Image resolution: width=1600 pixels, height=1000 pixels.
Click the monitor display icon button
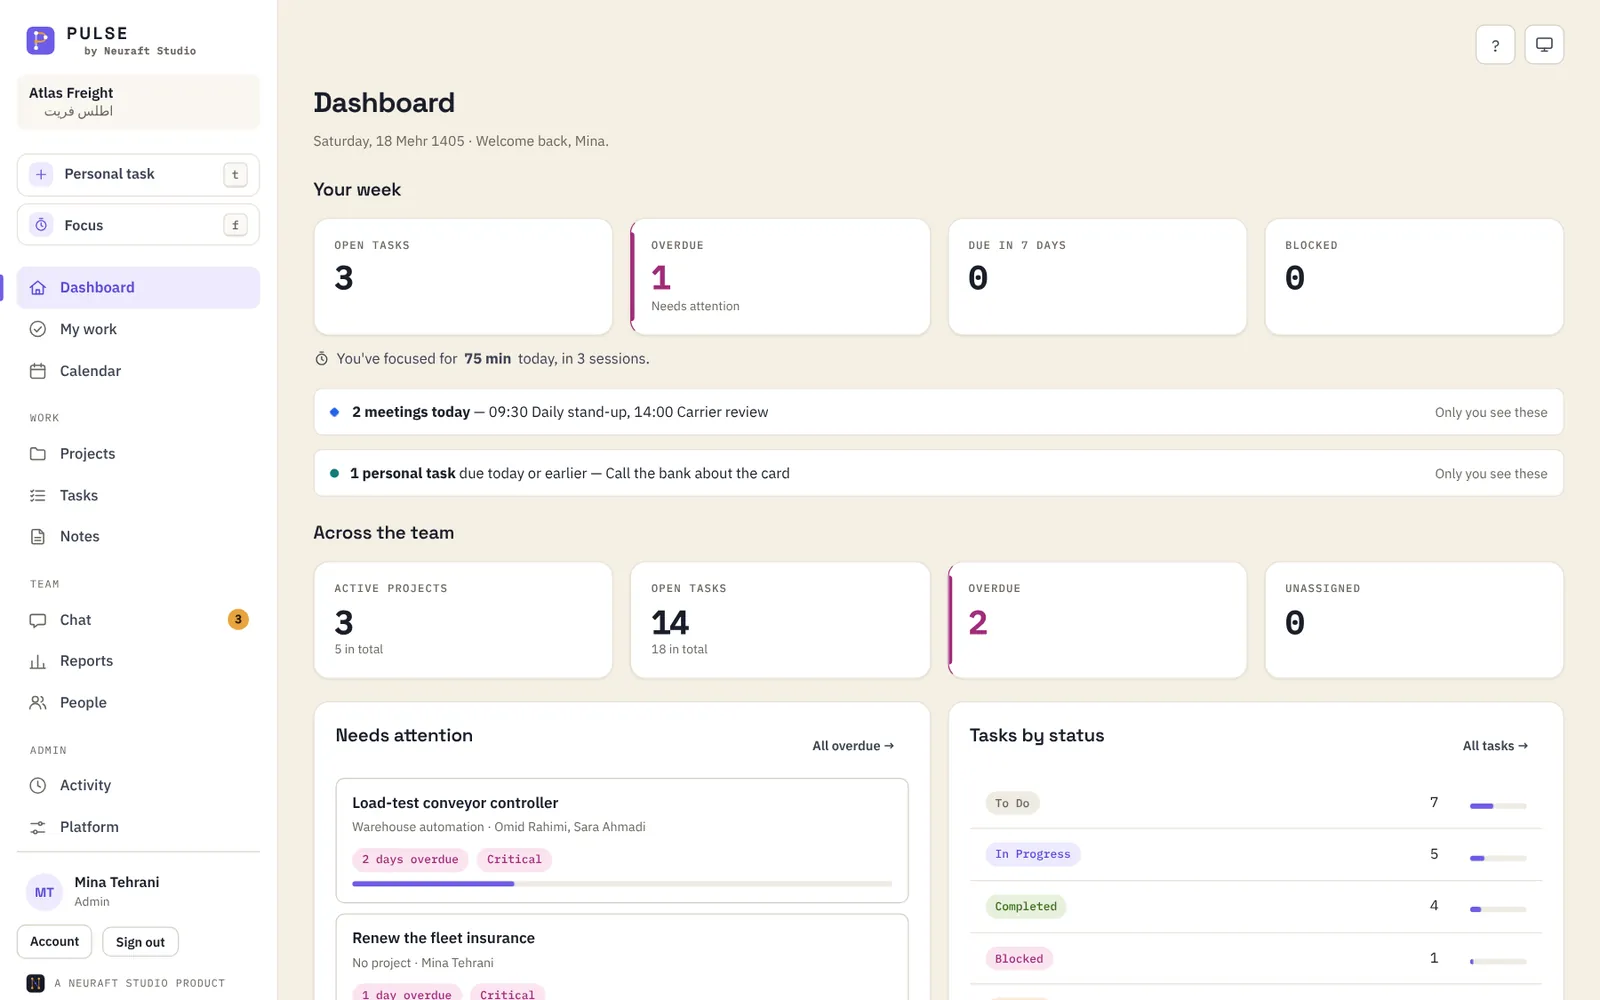[x=1544, y=45]
